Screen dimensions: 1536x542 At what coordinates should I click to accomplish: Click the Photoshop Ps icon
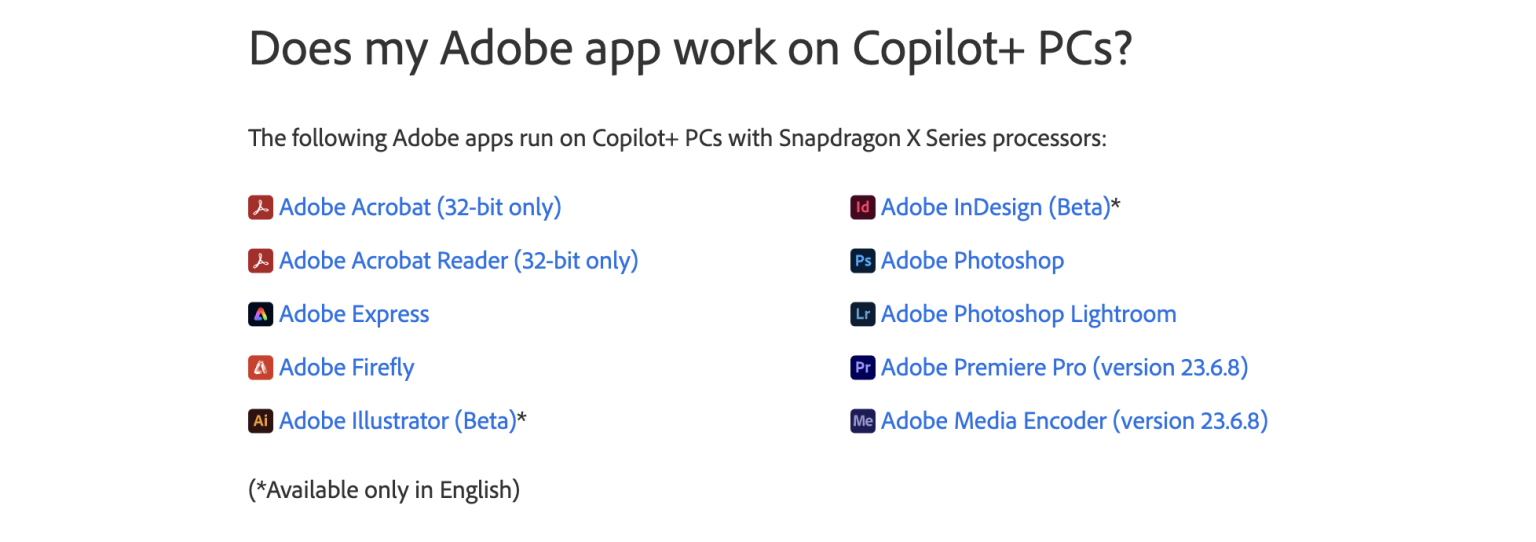863,261
